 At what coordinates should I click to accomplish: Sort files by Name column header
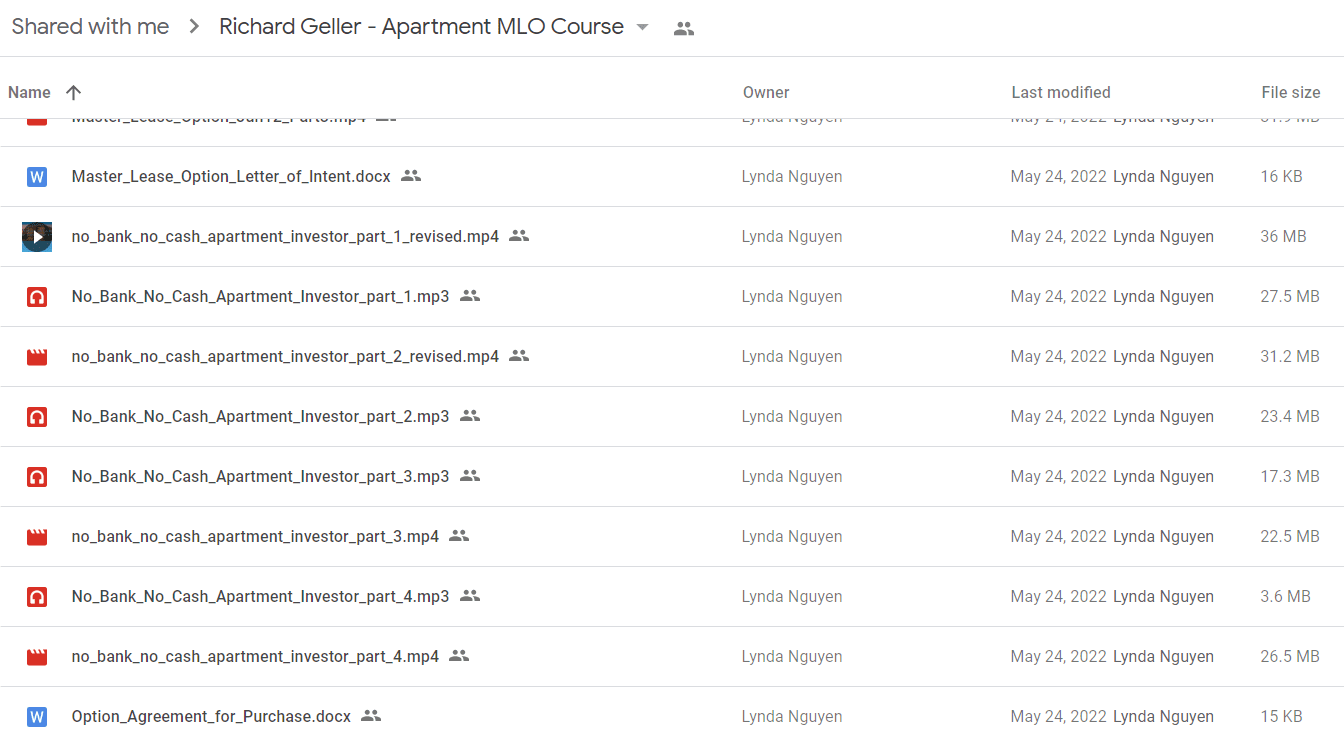point(29,92)
